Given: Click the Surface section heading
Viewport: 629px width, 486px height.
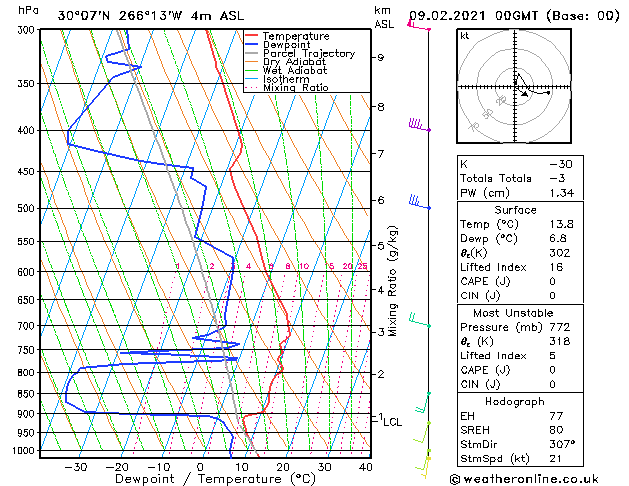Looking at the screenshot, I should [515, 210].
